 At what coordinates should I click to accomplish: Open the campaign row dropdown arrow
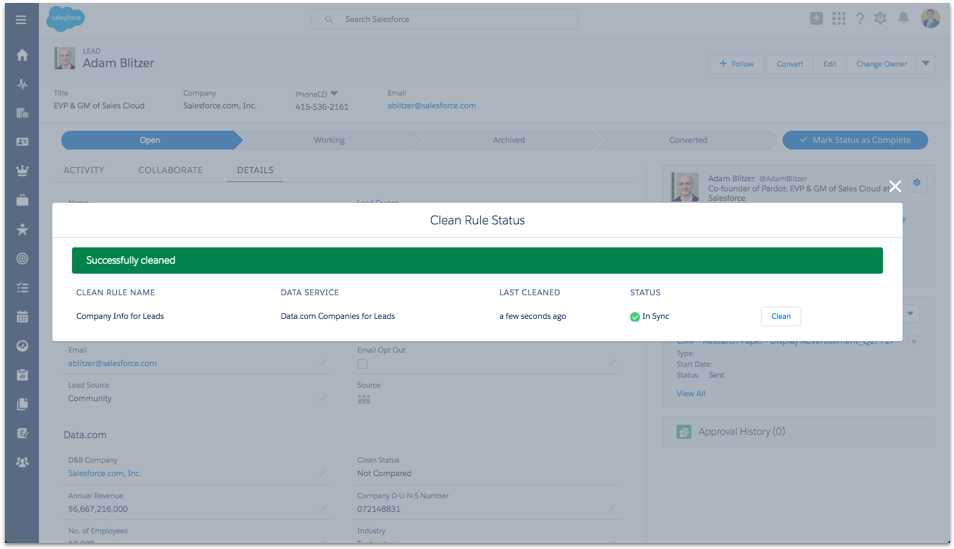point(913,342)
